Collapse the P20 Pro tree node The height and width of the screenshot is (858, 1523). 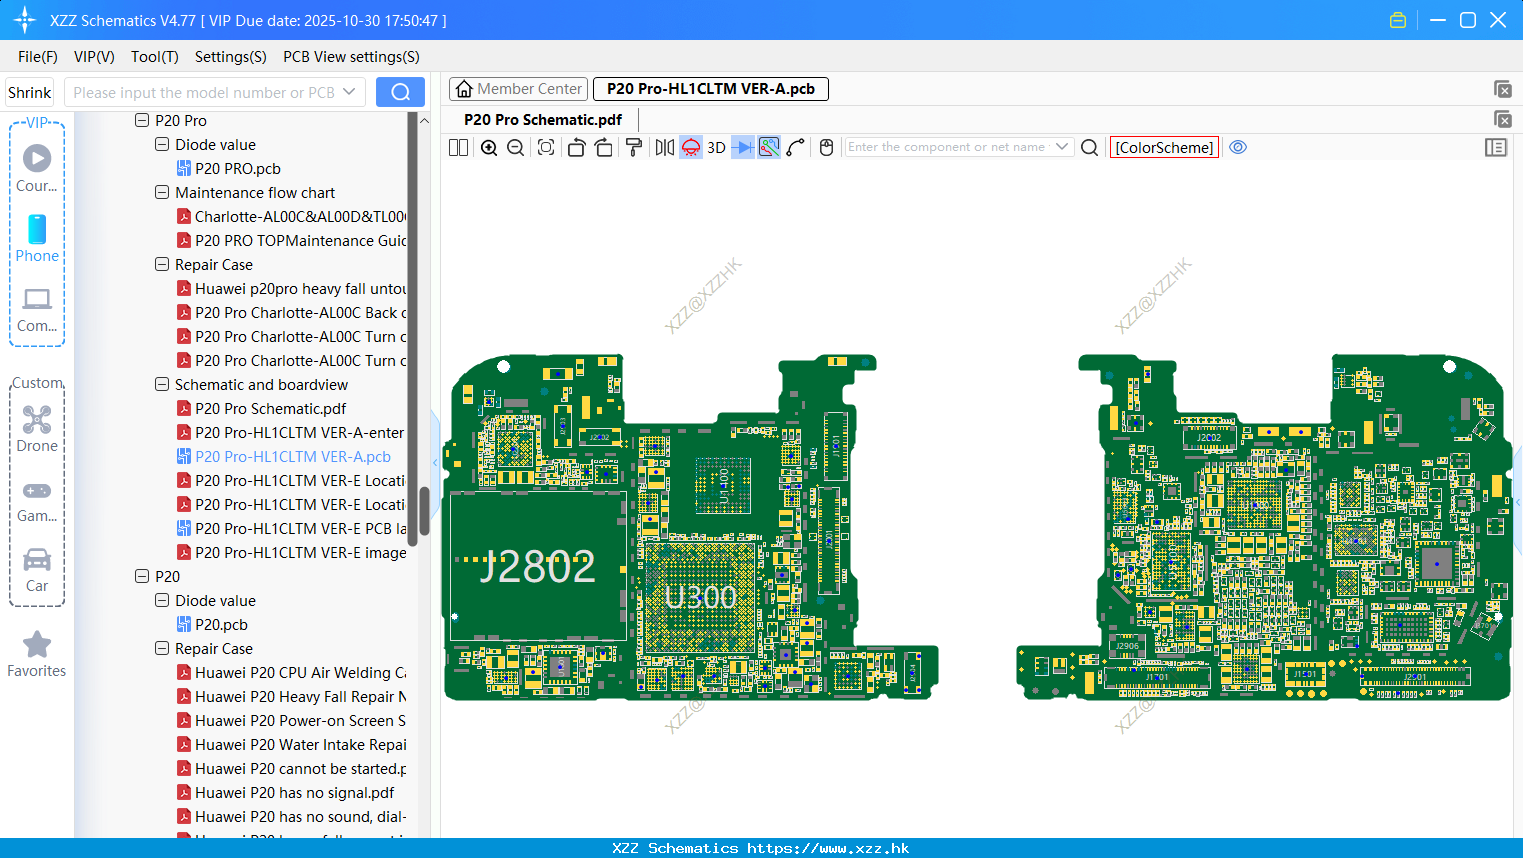[142, 120]
